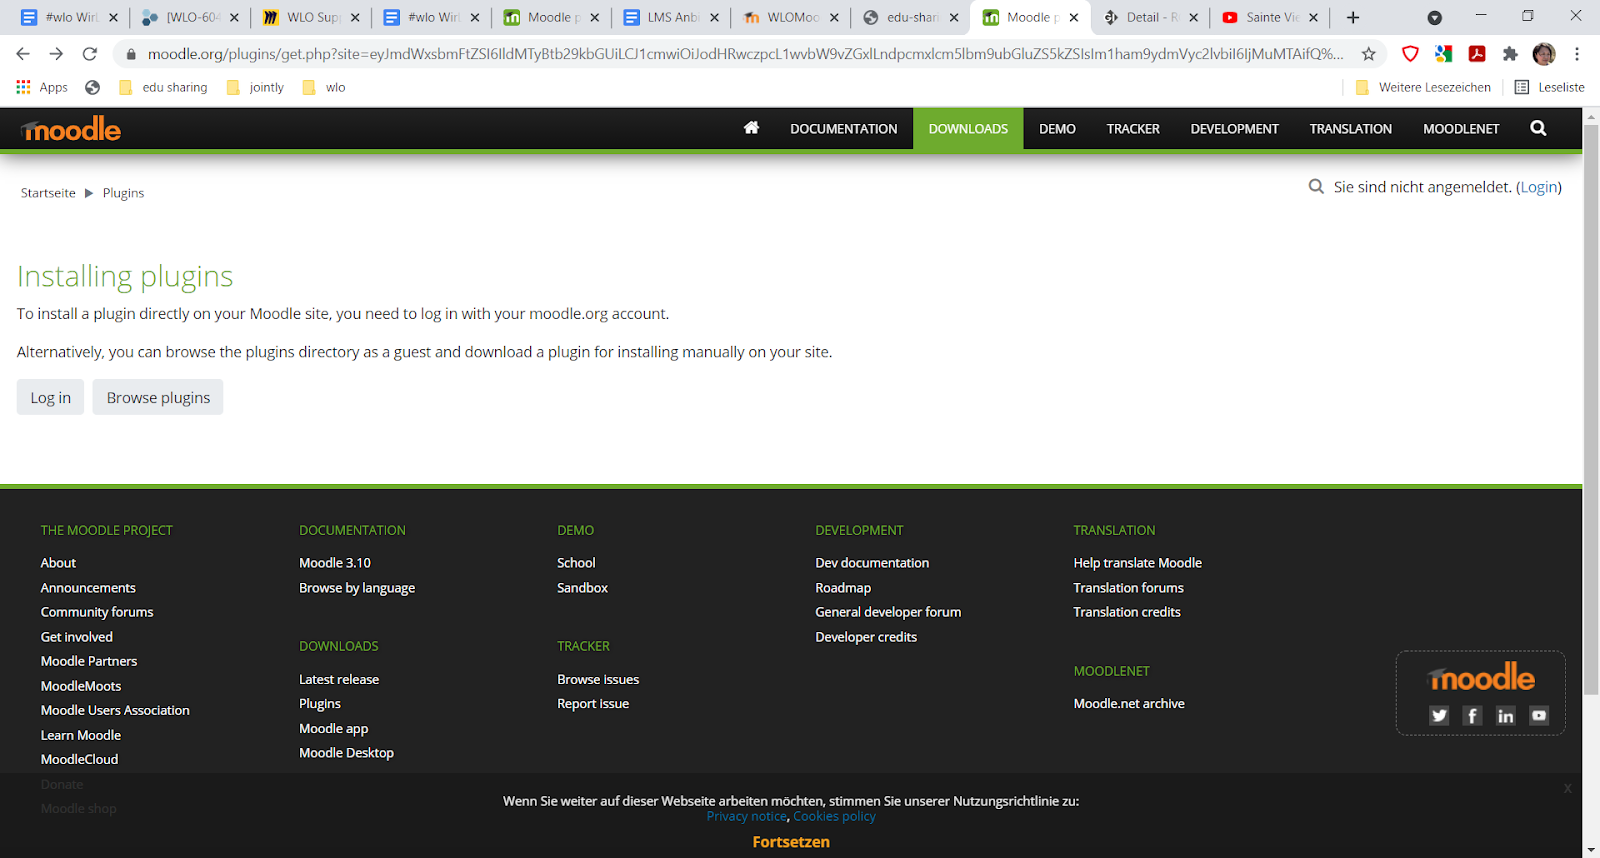Open Privacy notice link
Screen dimensions: 1600x858
[x=747, y=816]
